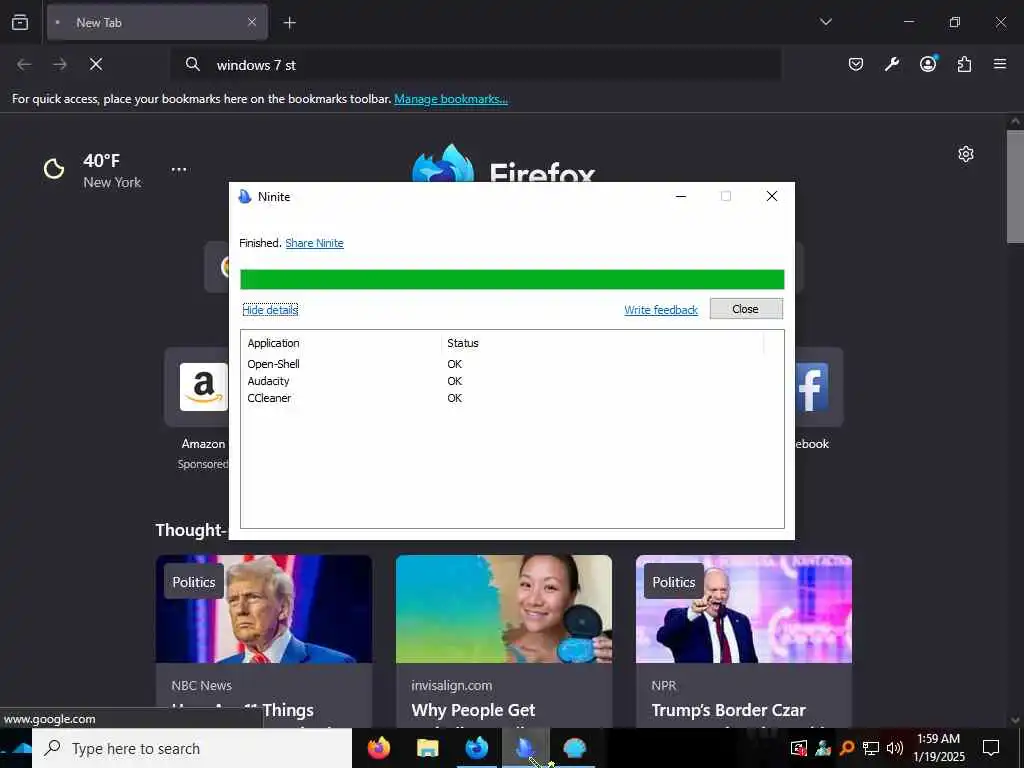The image size is (1024, 768).
Task: Minimize the Ninite window
Action: point(680,196)
